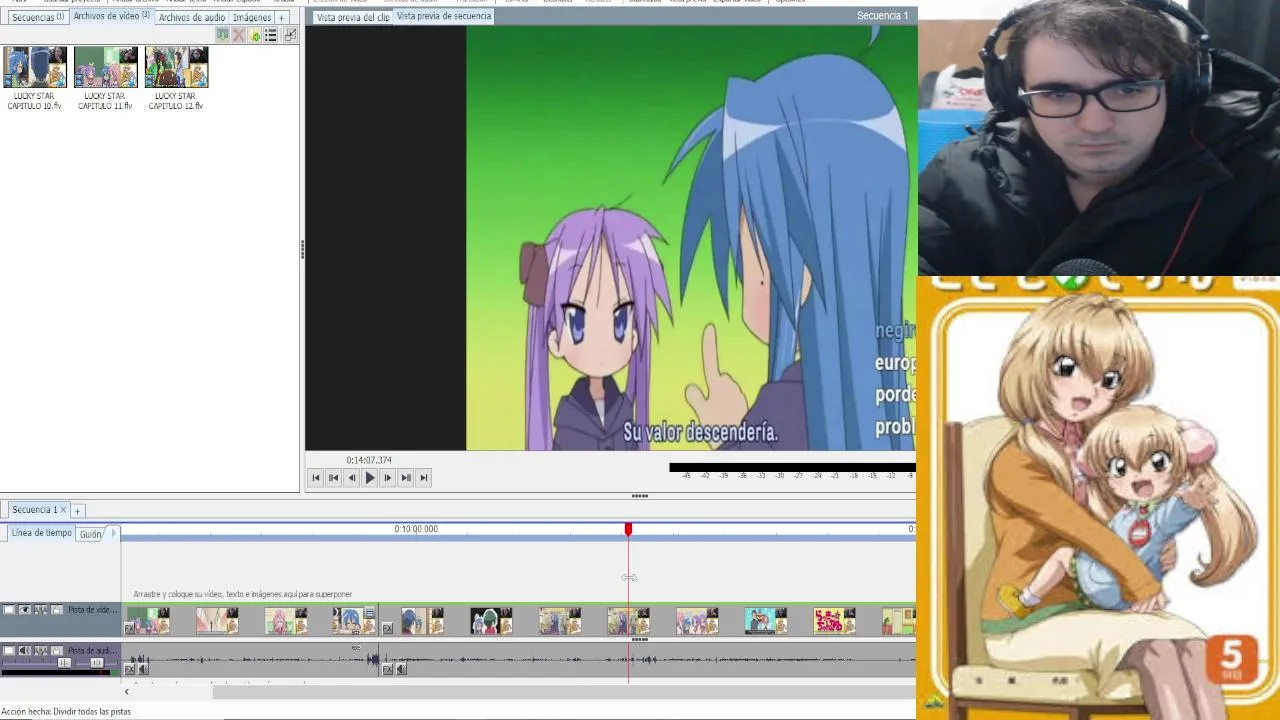Click the place clip on sequence icon
Image resolution: width=1280 pixels, height=720 pixels.
coord(222,35)
